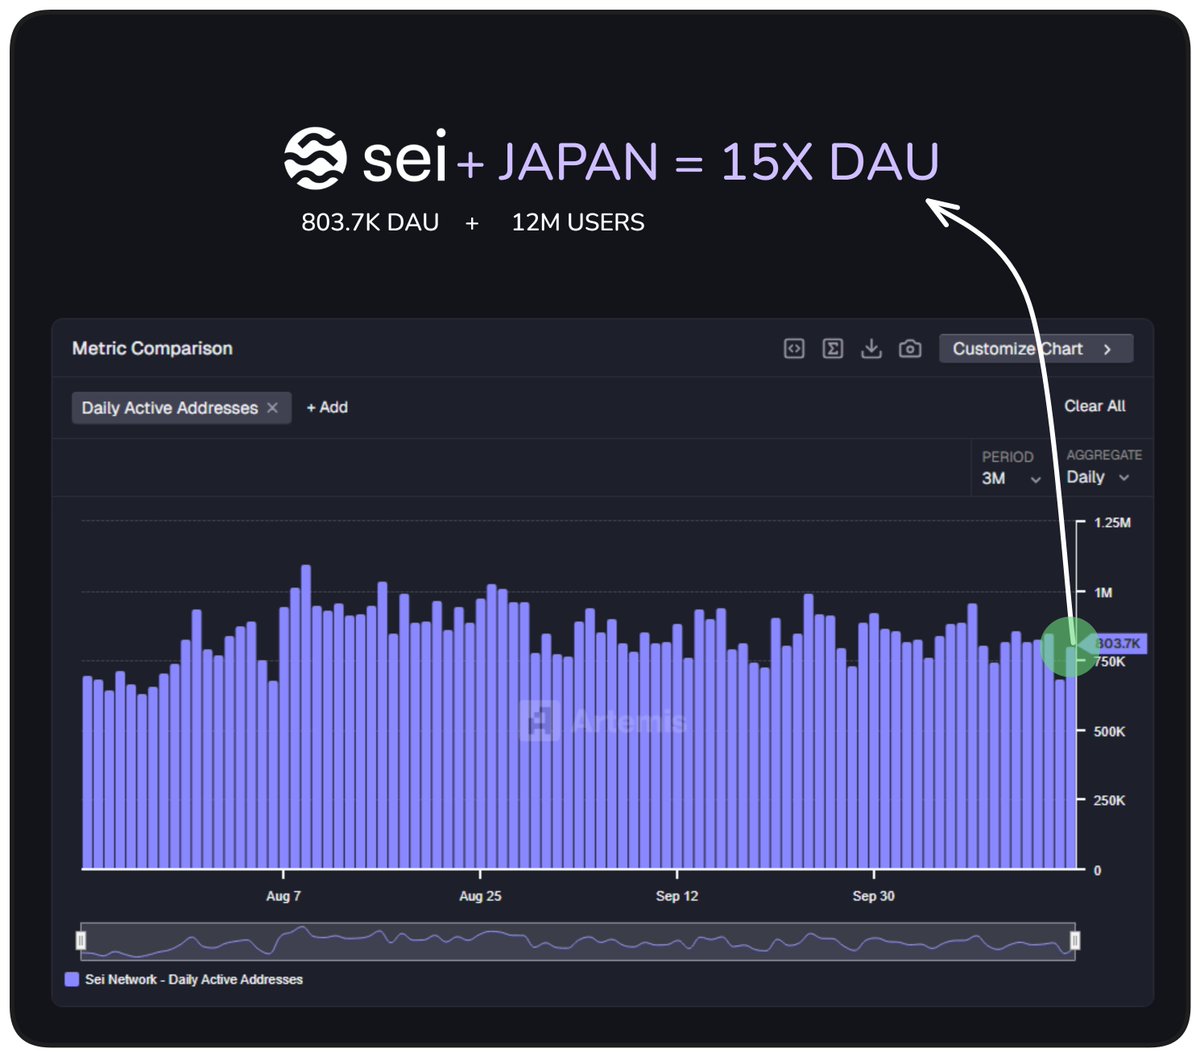Take a chart snapshot with camera icon
1200x1057 pixels.
[x=910, y=349]
